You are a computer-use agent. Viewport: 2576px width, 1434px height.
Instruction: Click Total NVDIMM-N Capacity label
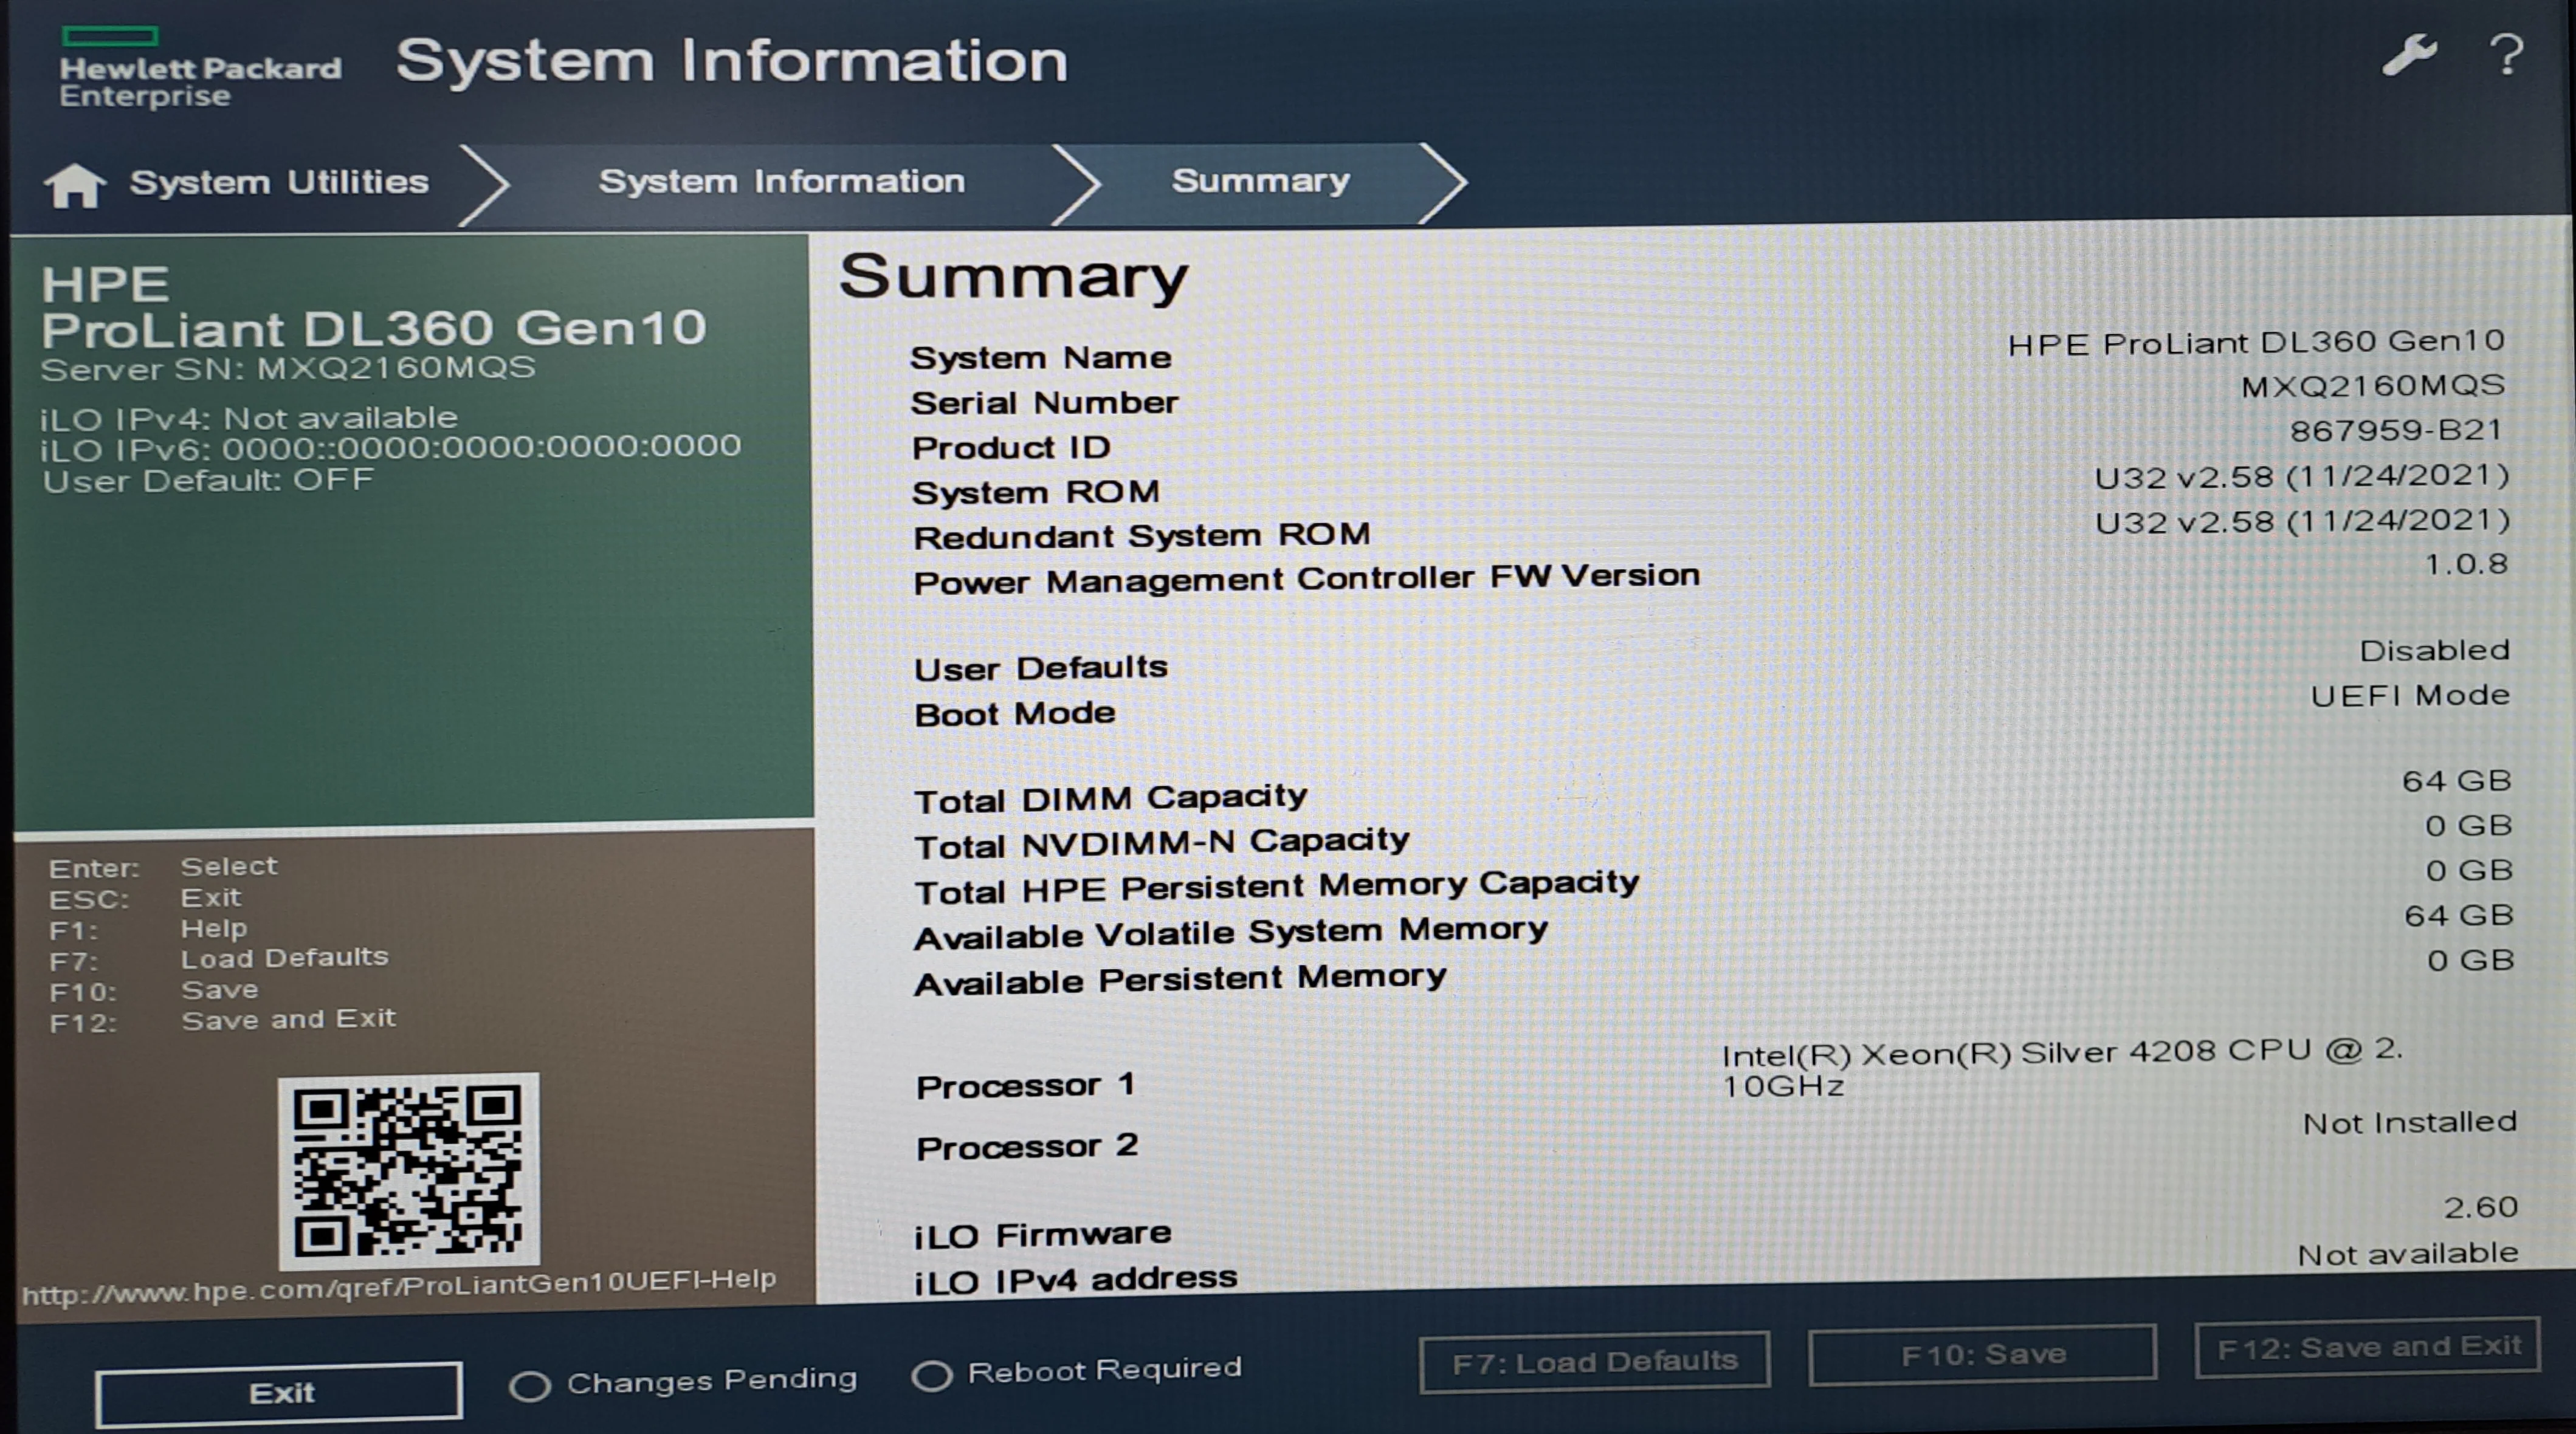click(1161, 843)
